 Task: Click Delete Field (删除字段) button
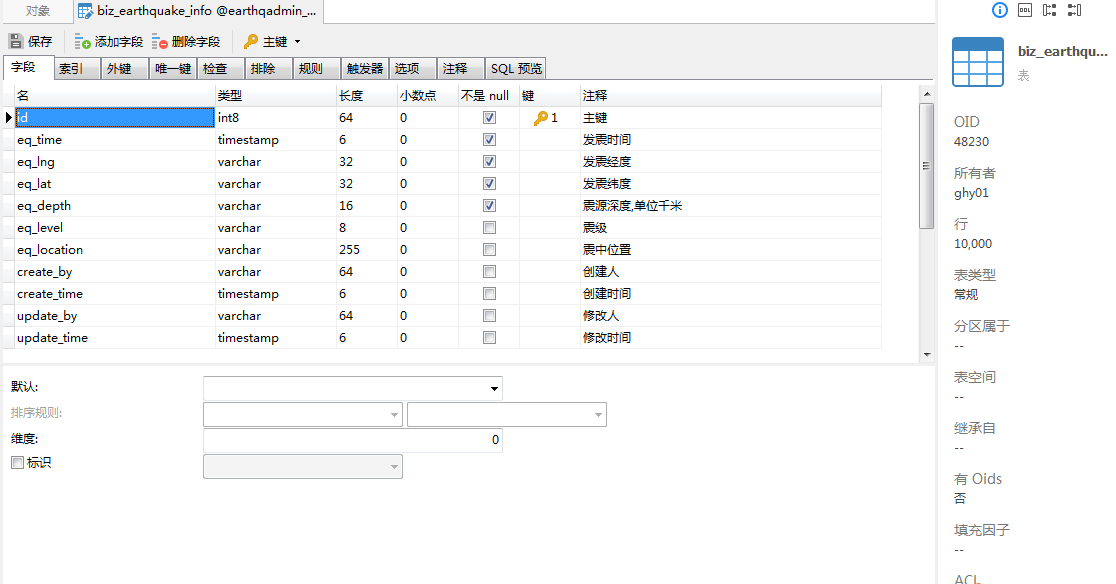[x=186, y=42]
